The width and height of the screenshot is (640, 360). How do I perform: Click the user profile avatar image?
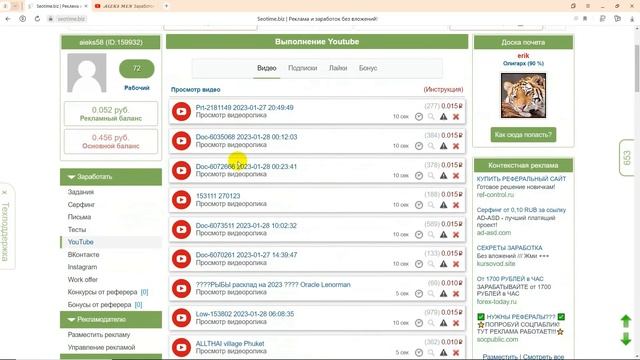point(87,73)
